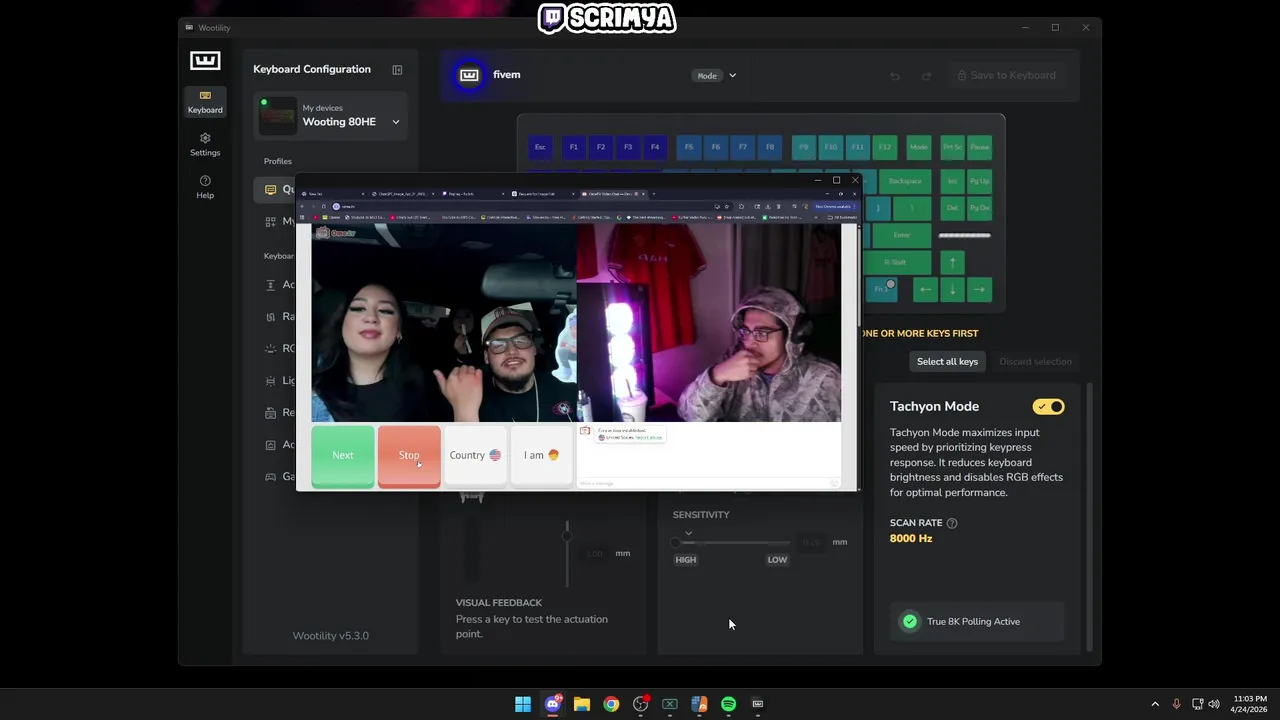Open the Keyboard section in Wootility sidebar

tap(205, 102)
